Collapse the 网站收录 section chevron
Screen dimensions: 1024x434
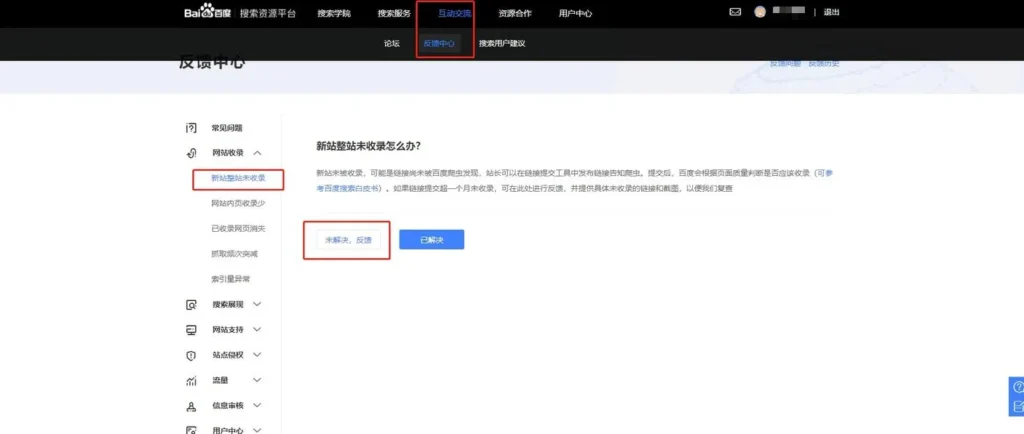pos(258,153)
